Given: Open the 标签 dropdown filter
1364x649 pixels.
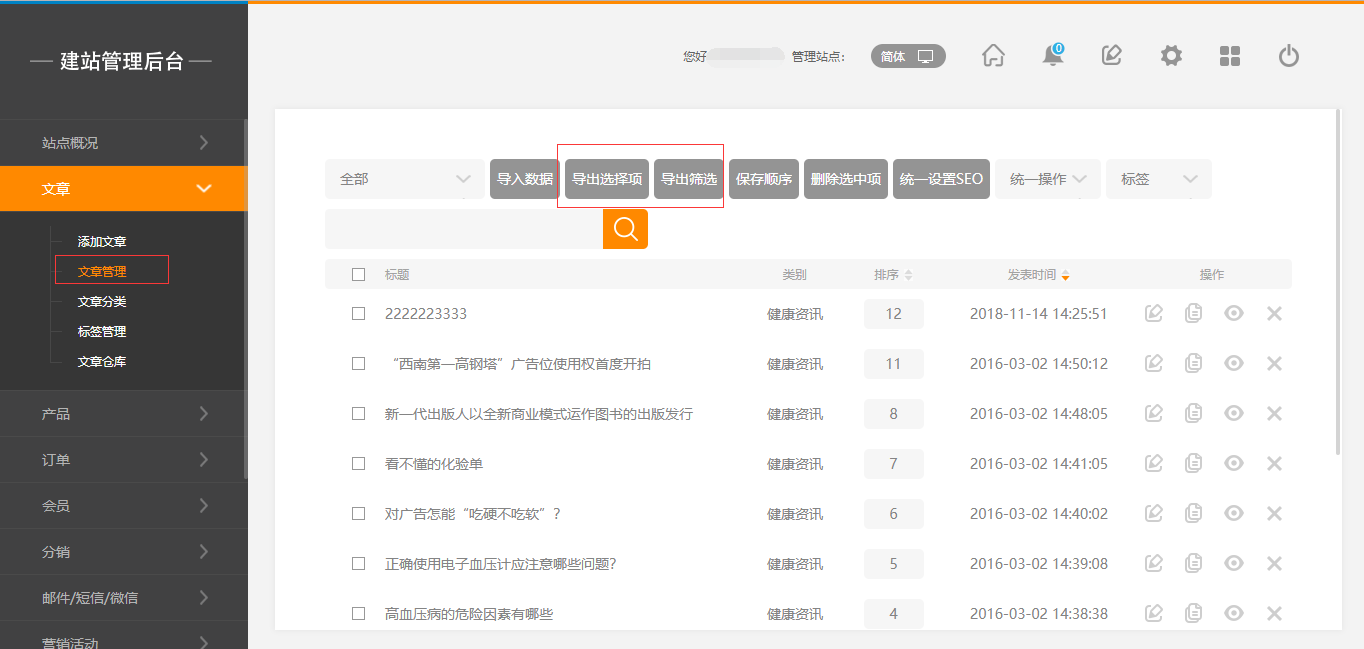Looking at the screenshot, I should tap(1158, 179).
